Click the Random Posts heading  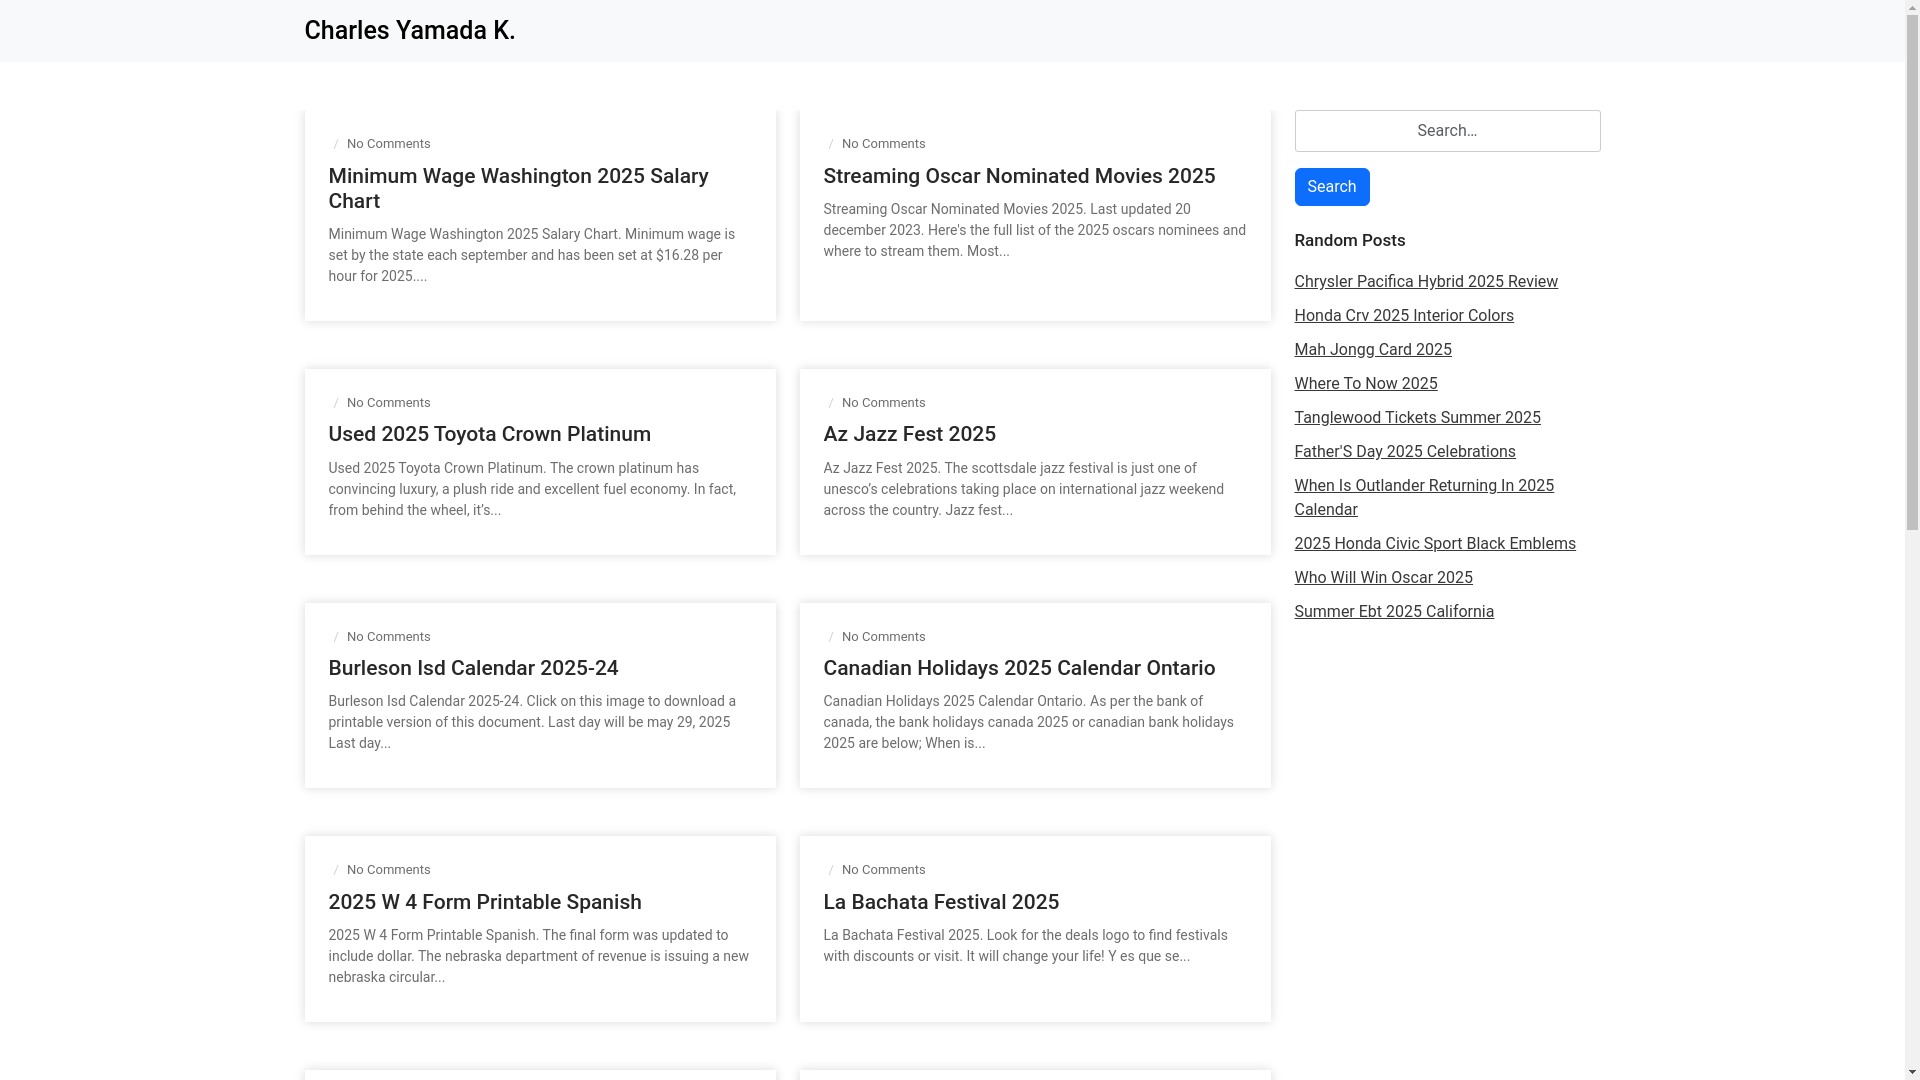click(x=1349, y=240)
